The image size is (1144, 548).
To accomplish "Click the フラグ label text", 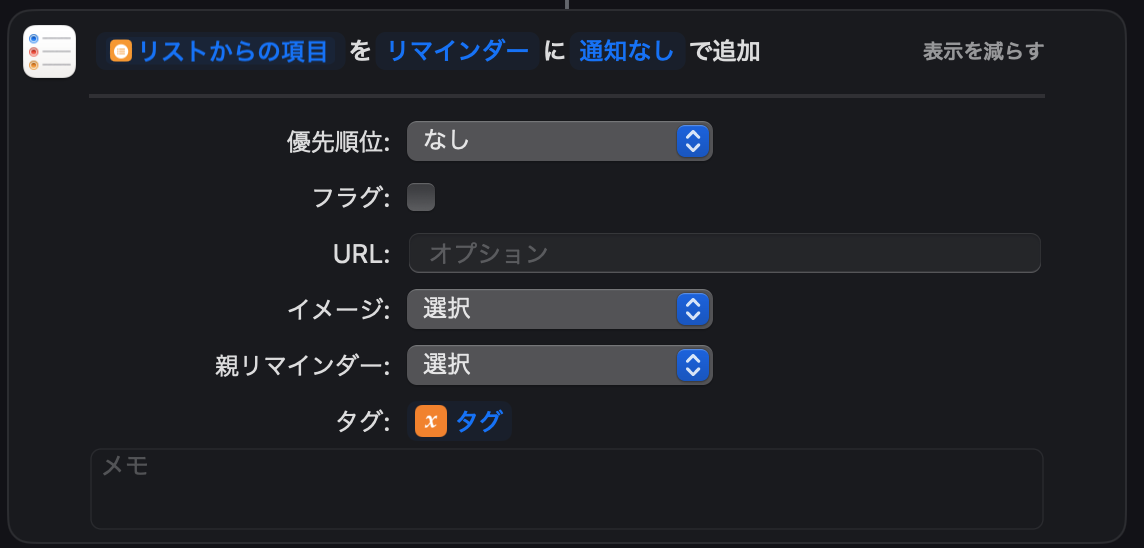I will click(351, 197).
